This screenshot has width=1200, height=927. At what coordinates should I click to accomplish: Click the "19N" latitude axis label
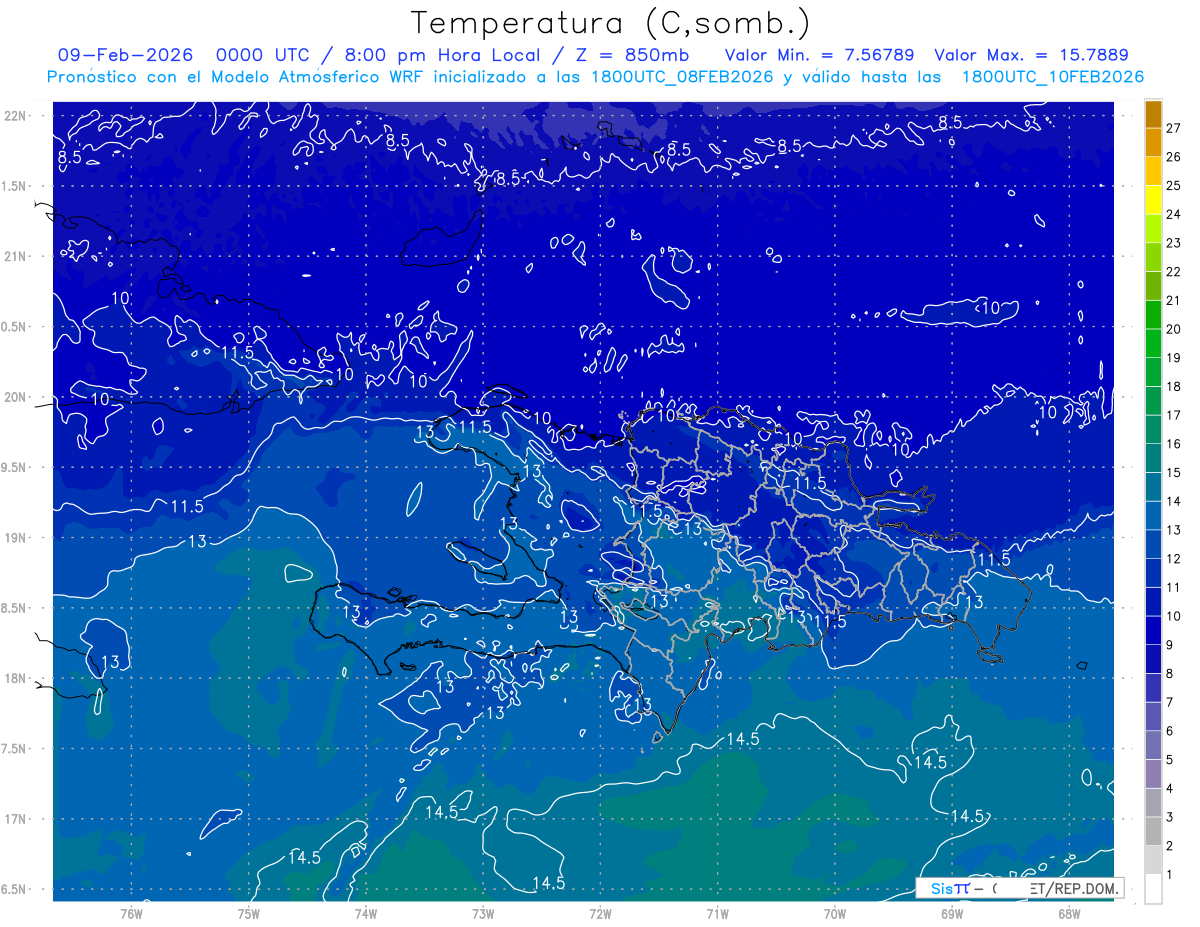click(x=16, y=538)
